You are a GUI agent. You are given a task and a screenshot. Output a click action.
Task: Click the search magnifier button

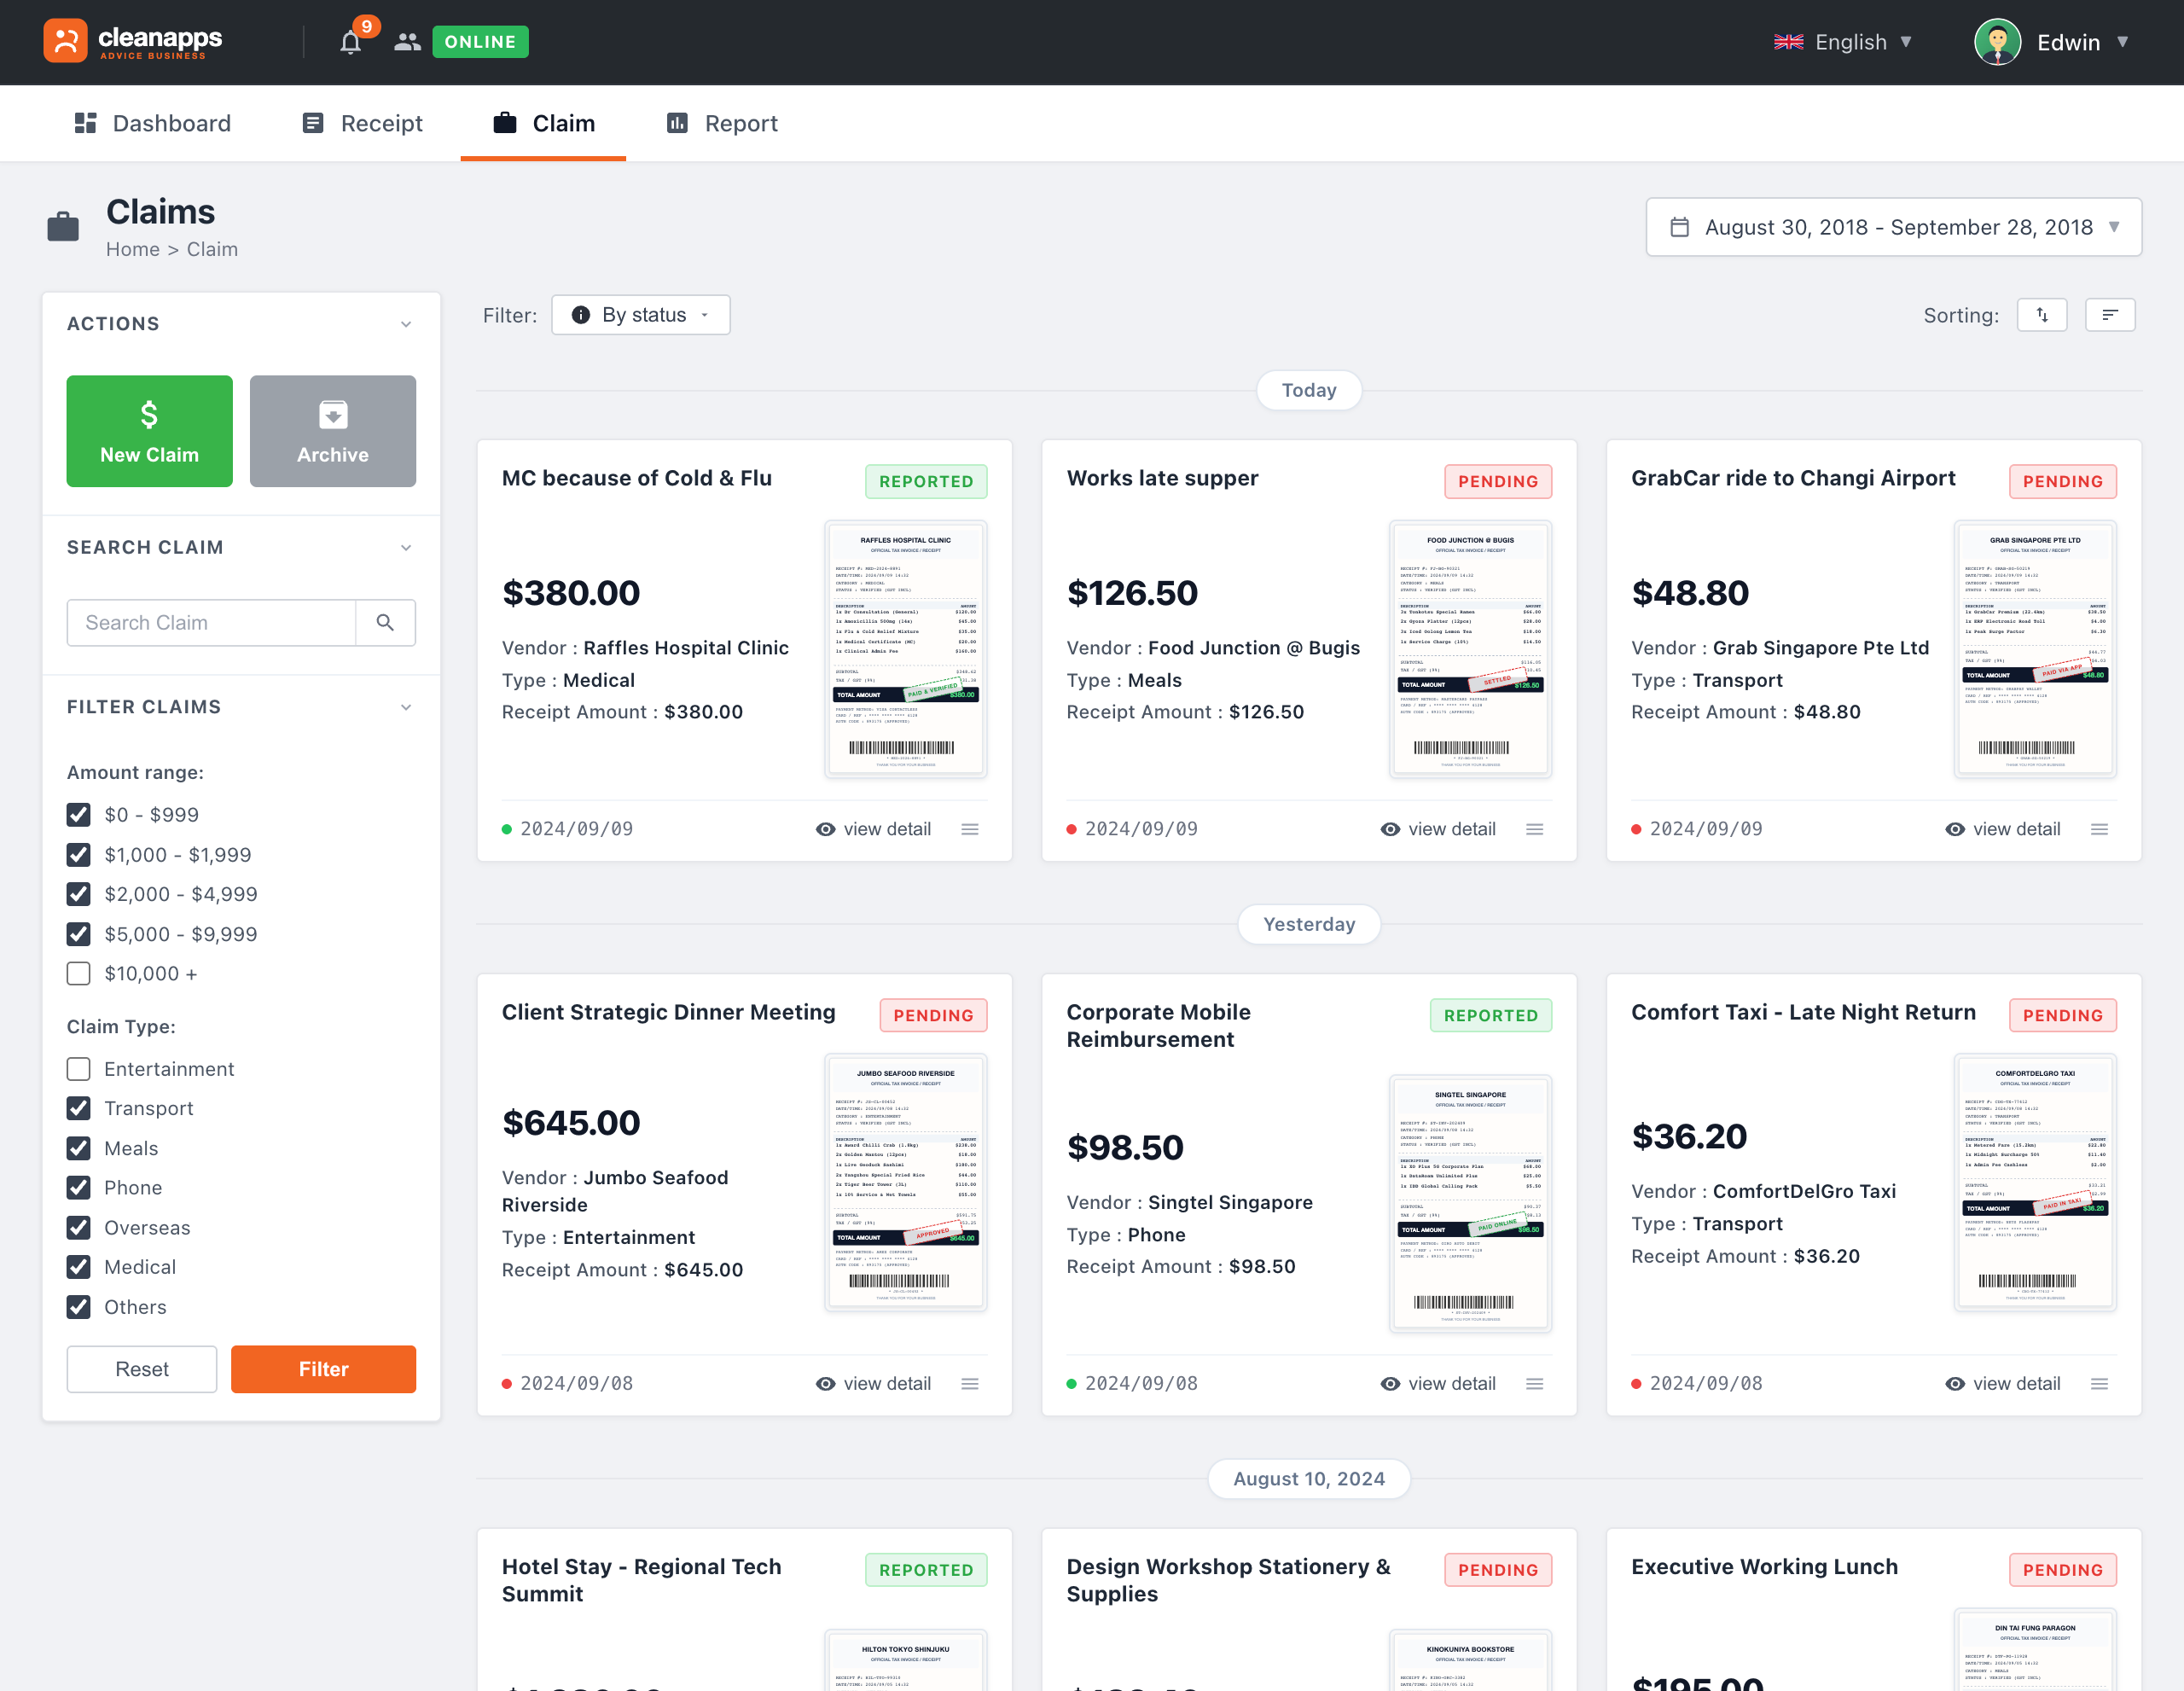point(385,622)
